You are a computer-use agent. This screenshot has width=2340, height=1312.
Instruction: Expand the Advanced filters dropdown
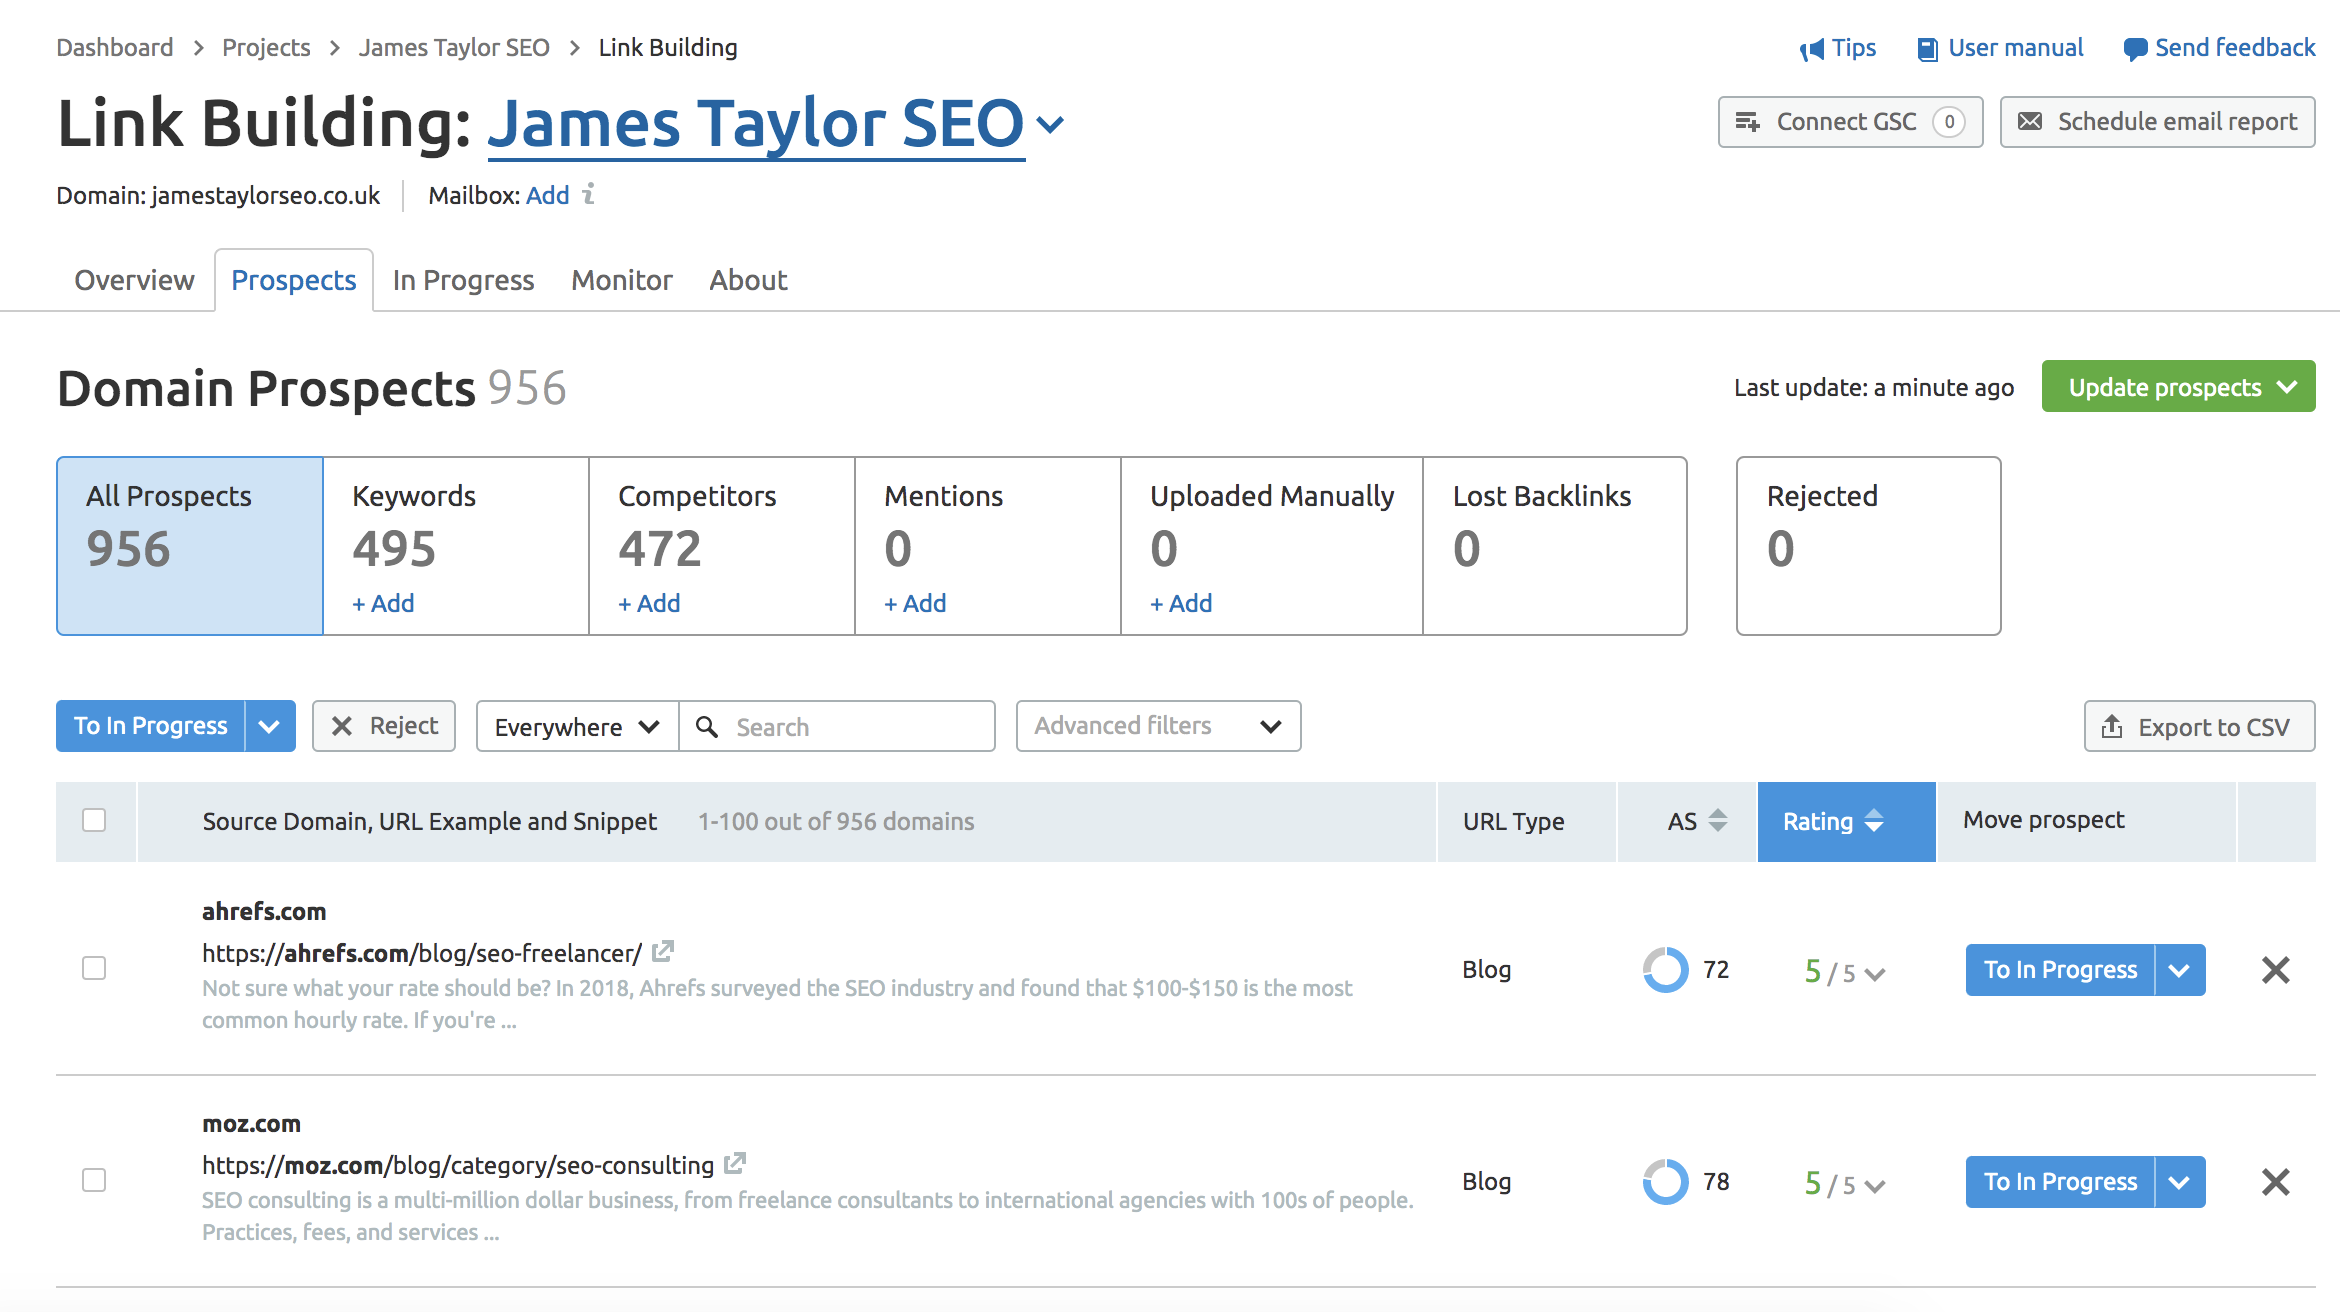tap(1158, 726)
